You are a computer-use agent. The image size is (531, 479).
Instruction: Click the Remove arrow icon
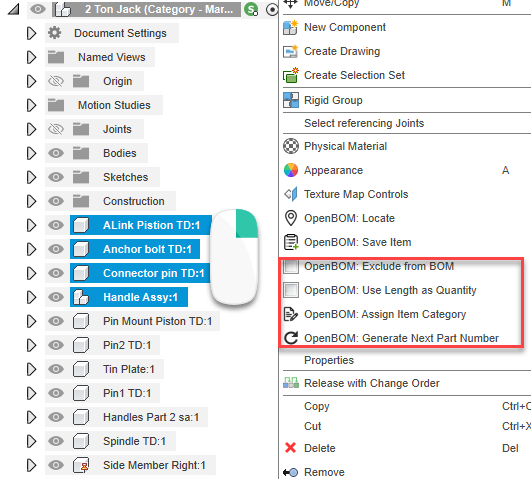(290, 472)
